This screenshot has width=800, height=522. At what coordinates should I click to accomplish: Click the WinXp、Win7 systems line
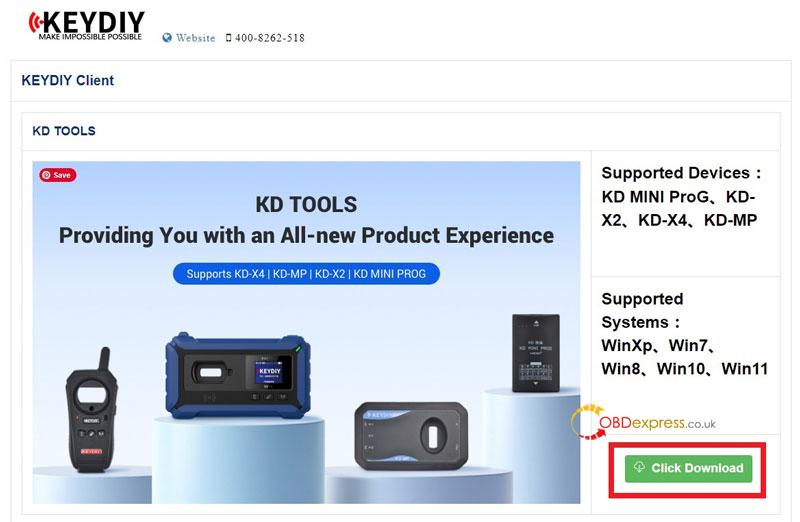point(659,346)
